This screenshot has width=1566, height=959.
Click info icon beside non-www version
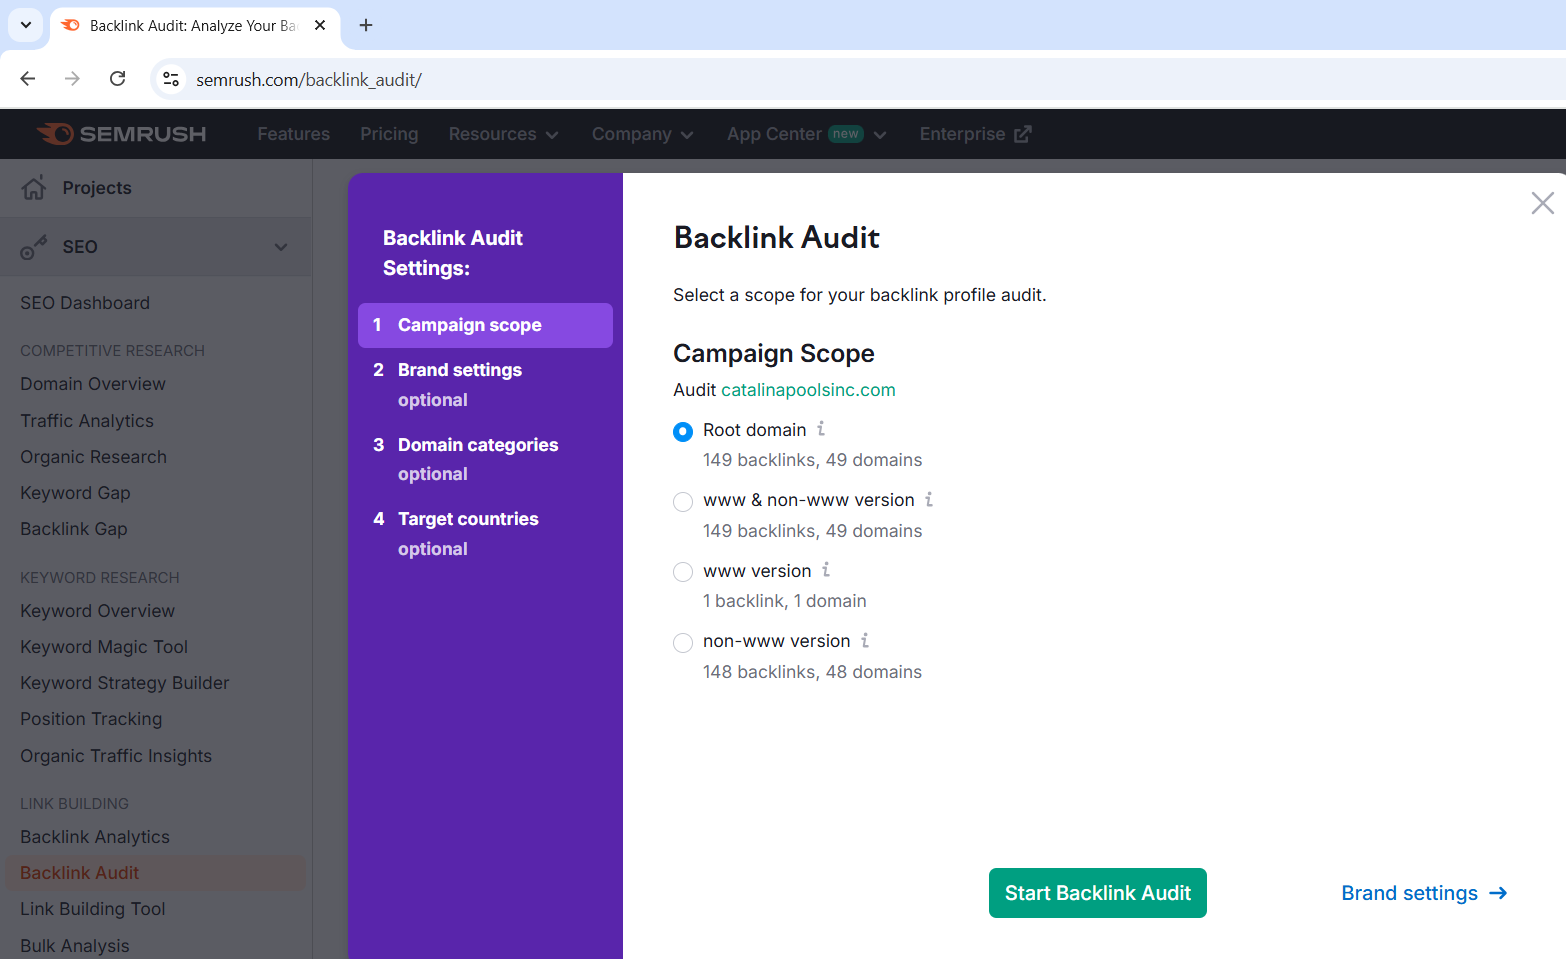(865, 640)
